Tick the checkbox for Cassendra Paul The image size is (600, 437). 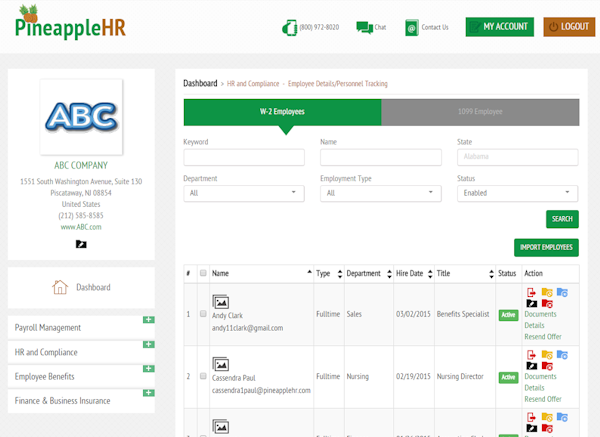[203, 376]
